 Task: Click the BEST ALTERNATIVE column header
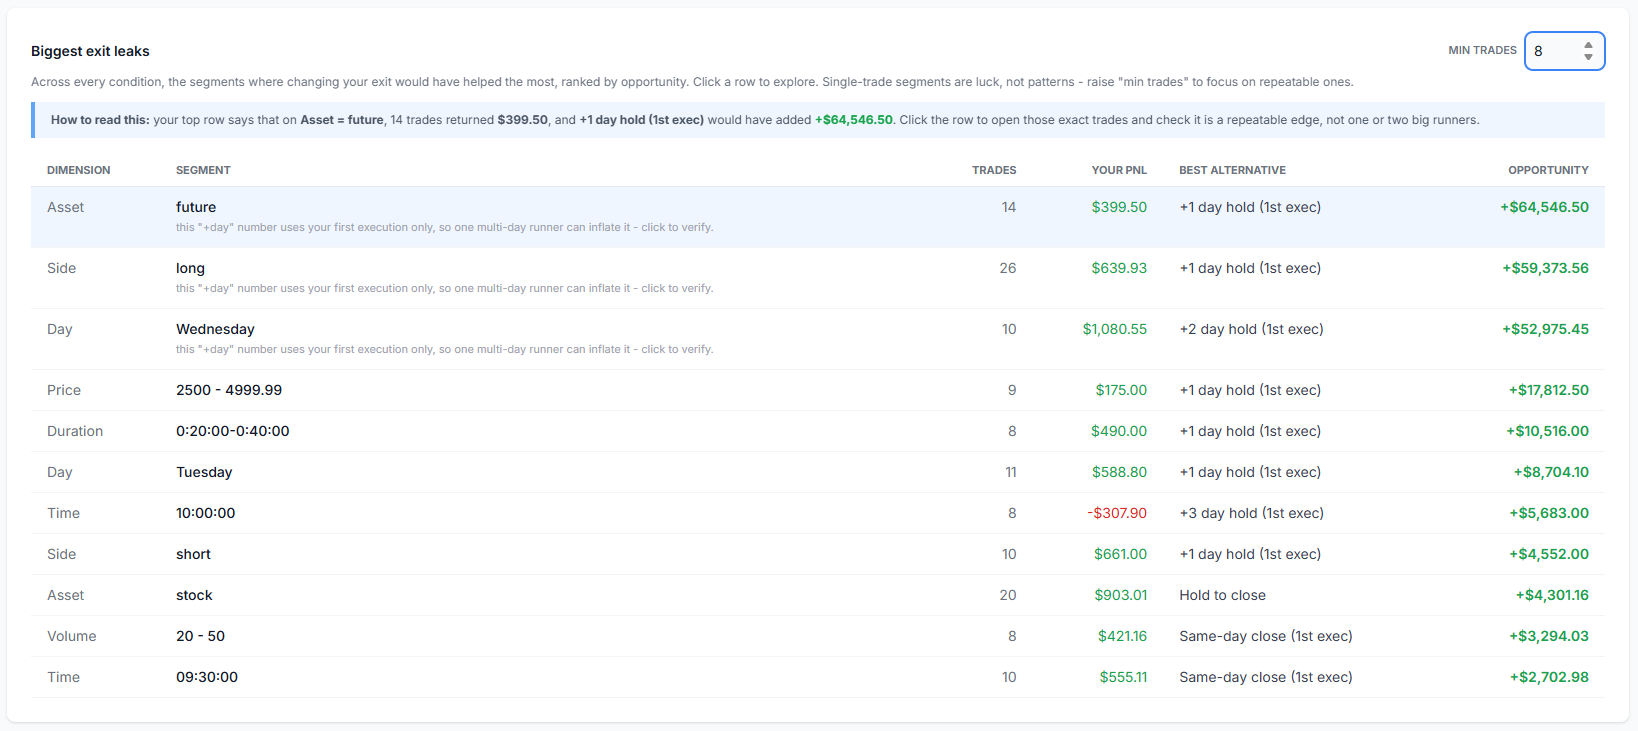(x=1232, y=170)
